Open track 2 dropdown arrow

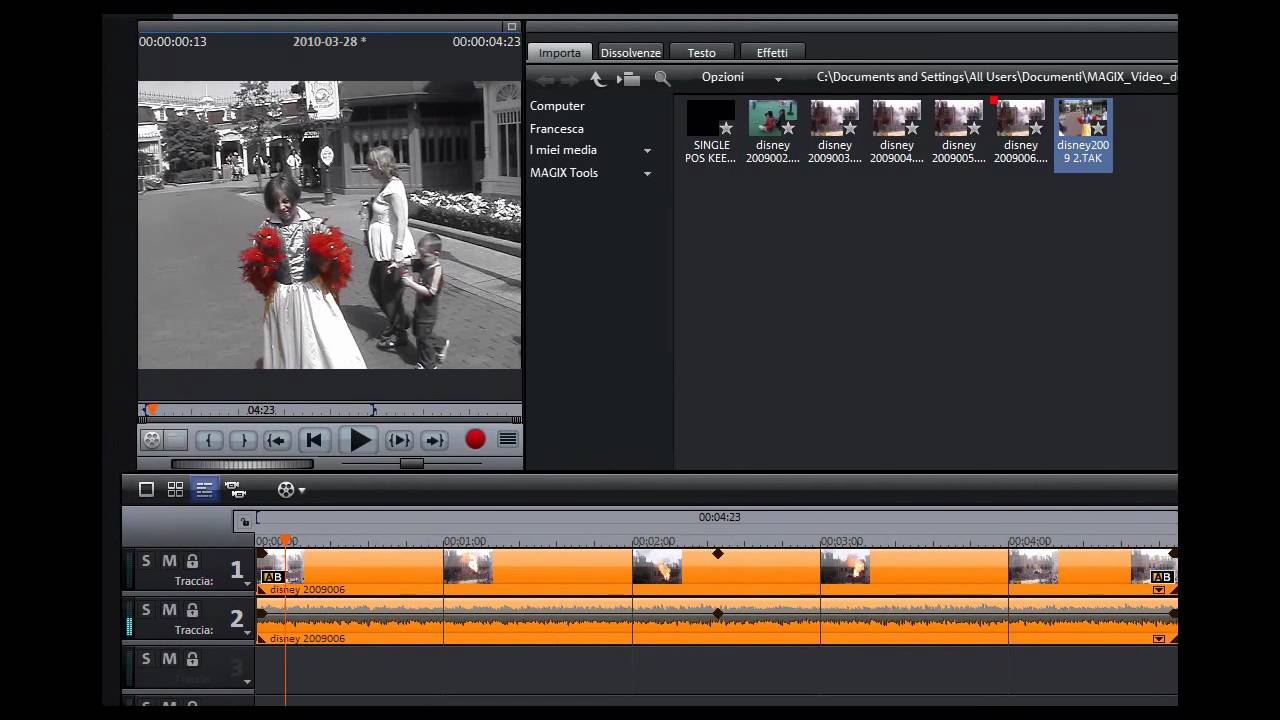click(247, 632)
